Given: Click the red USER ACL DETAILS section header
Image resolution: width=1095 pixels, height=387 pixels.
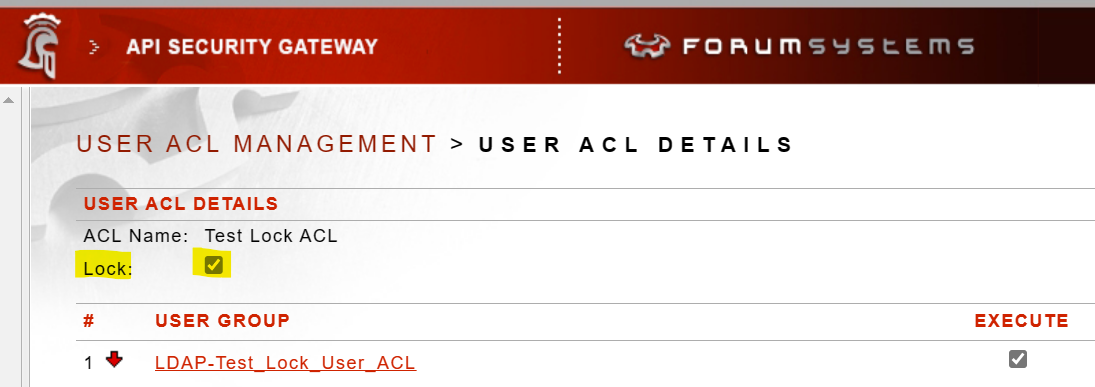Looking at the screenshot, I should point(181,204).
